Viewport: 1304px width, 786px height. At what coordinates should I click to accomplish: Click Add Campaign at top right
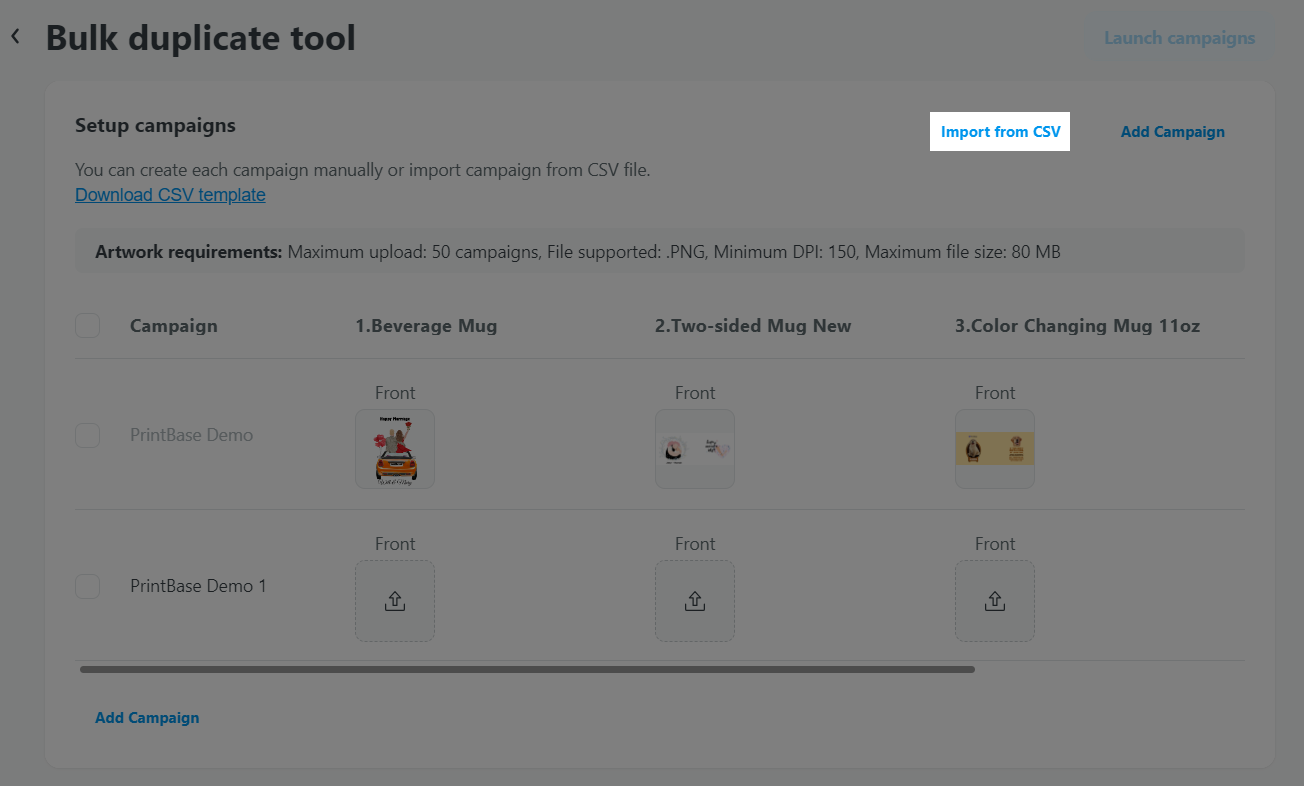coord(1172,132)
